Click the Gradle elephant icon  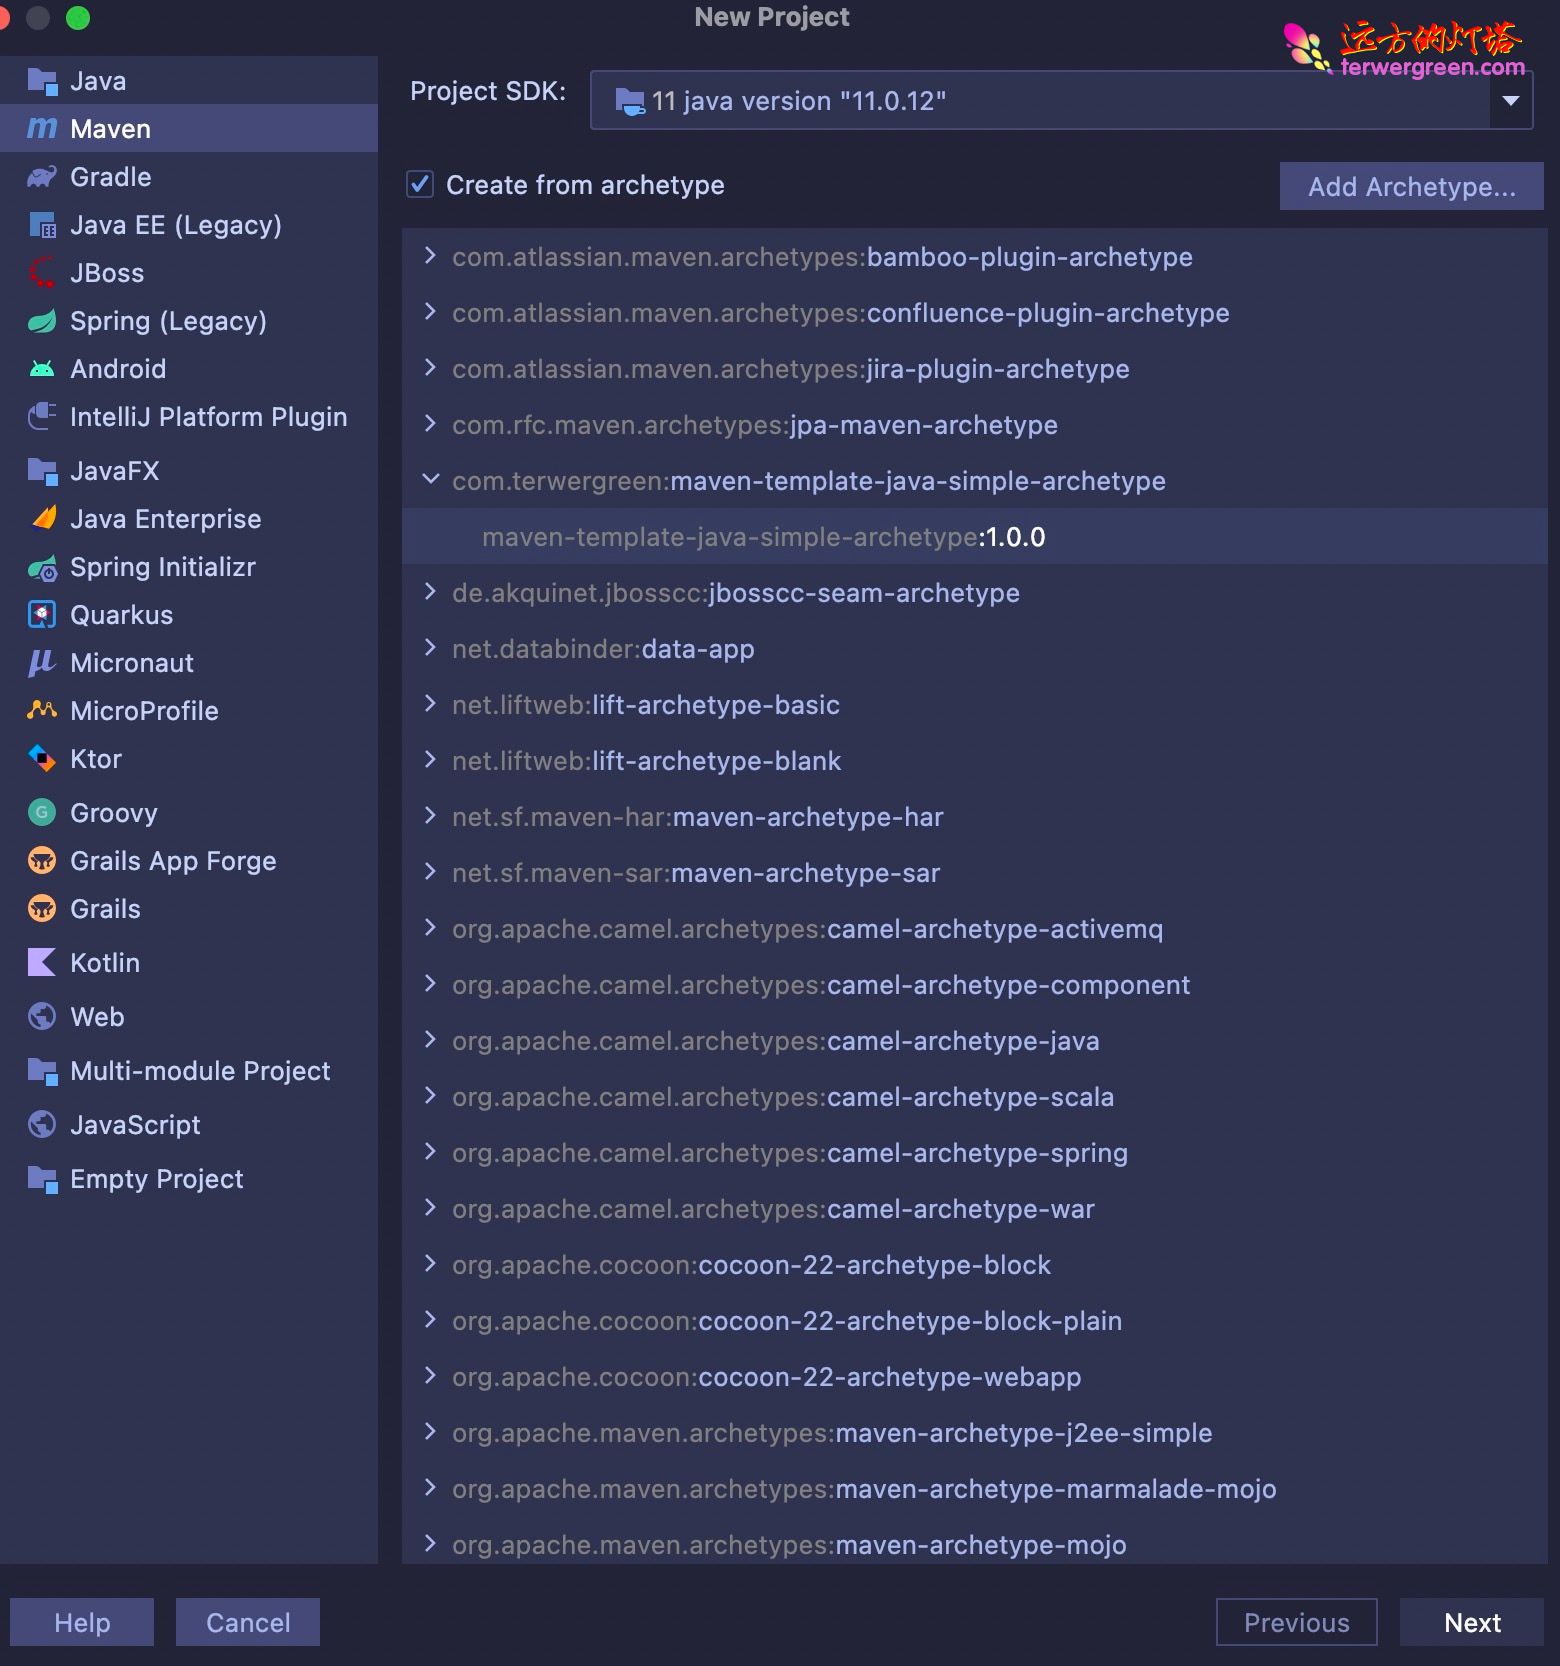[x=42, y=177]
